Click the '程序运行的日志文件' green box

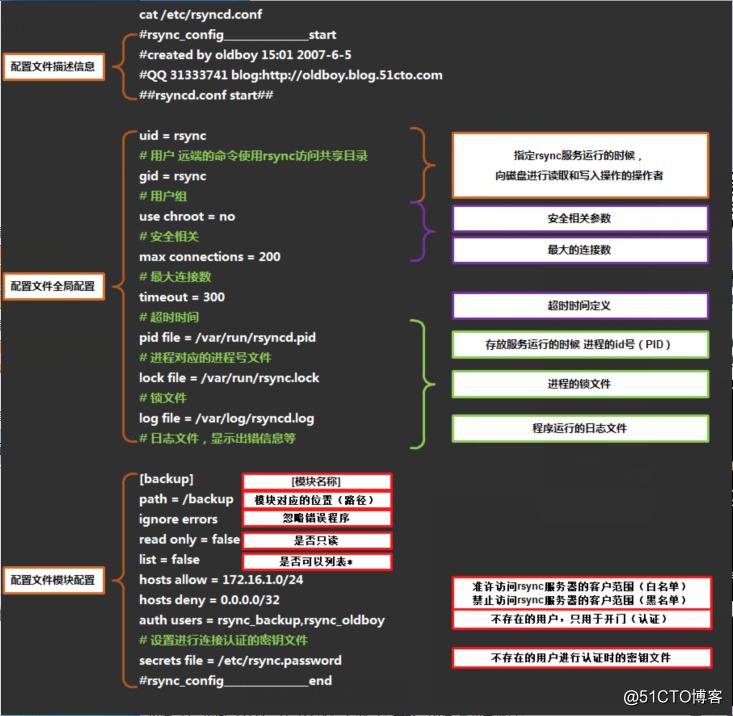coord(580,428)
